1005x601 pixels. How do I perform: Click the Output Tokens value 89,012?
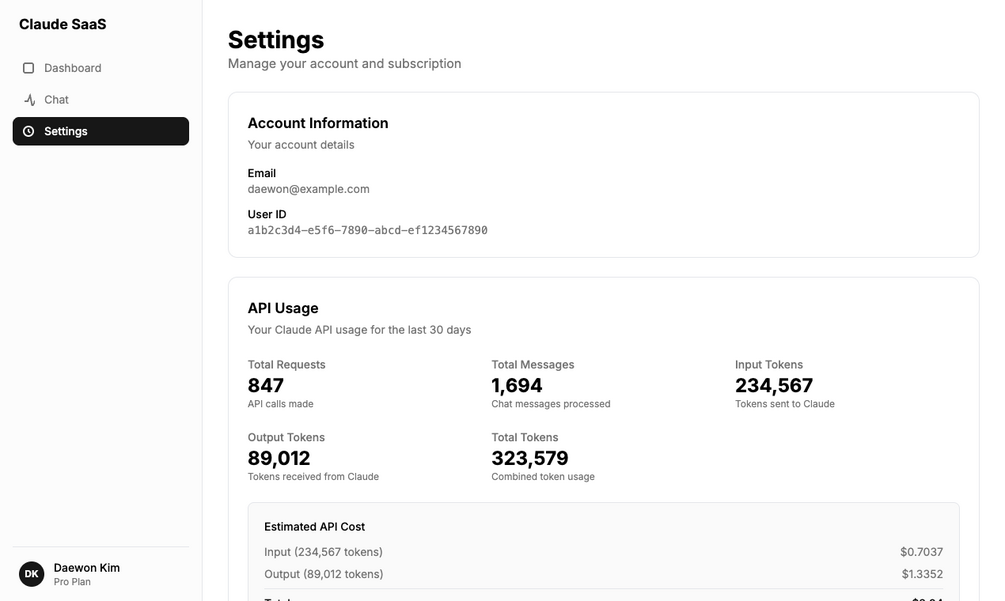point(279,458)
